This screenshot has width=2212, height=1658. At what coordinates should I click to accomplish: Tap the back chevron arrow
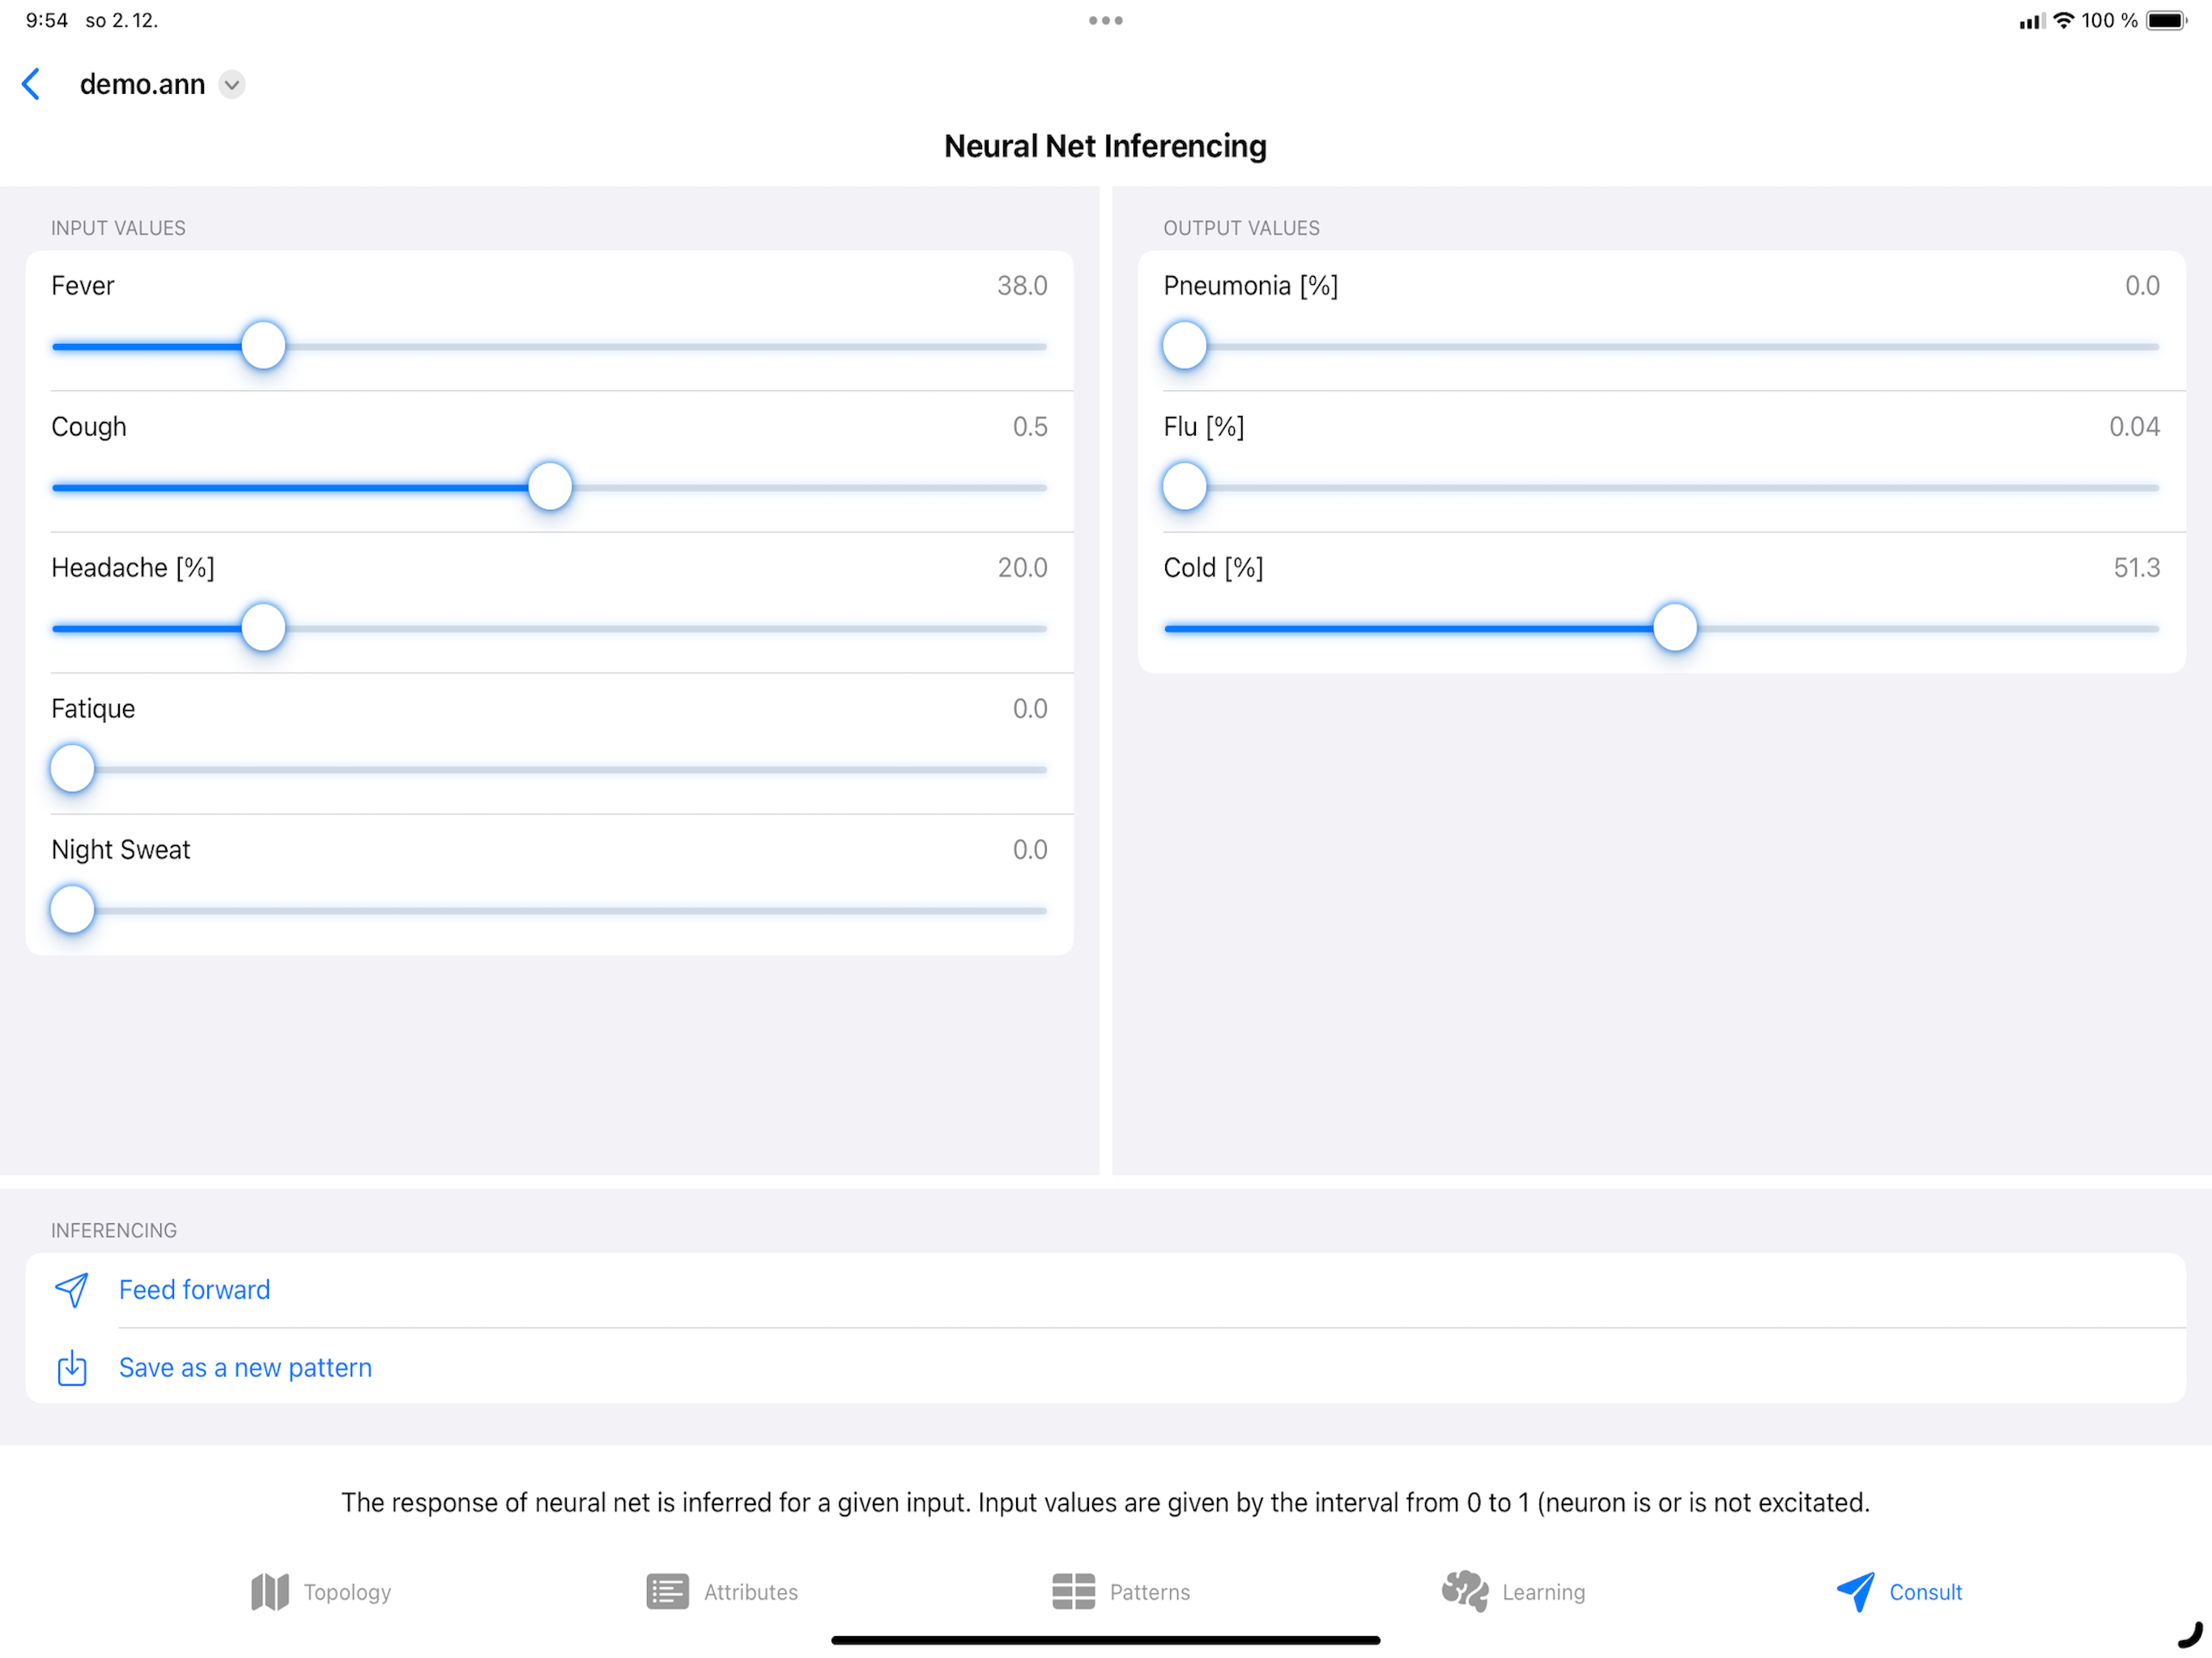point(32,84)
